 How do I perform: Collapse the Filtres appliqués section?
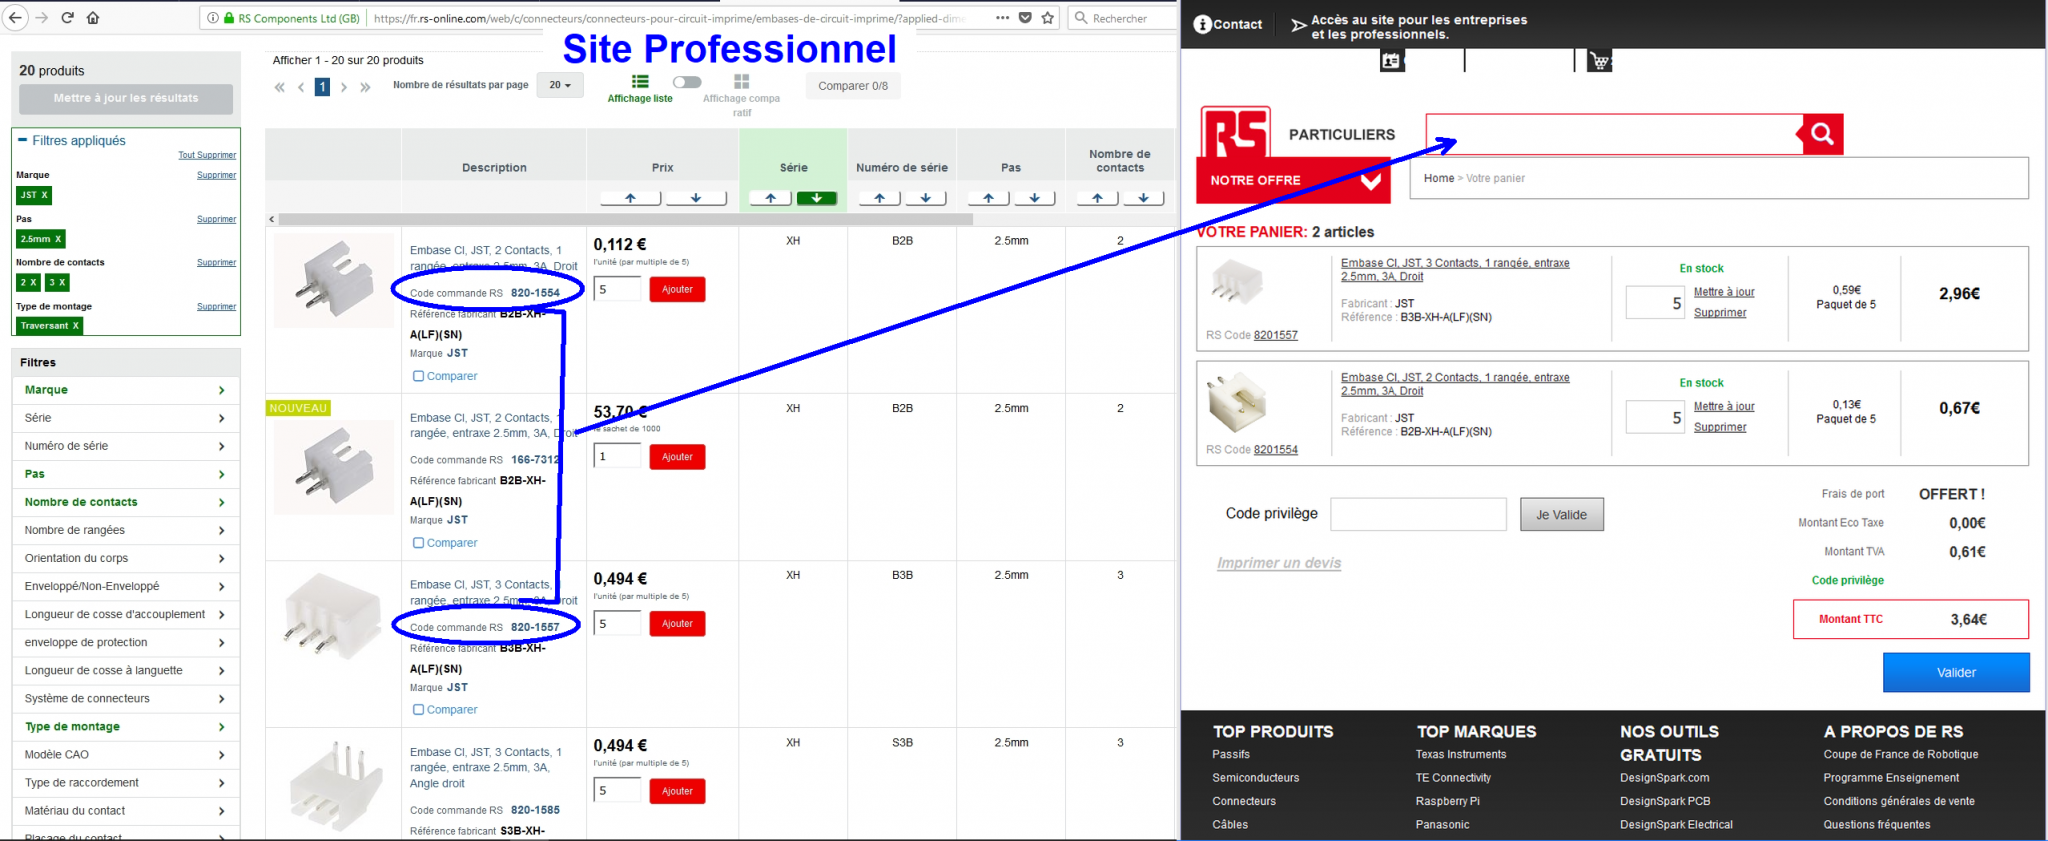(22, 140)
